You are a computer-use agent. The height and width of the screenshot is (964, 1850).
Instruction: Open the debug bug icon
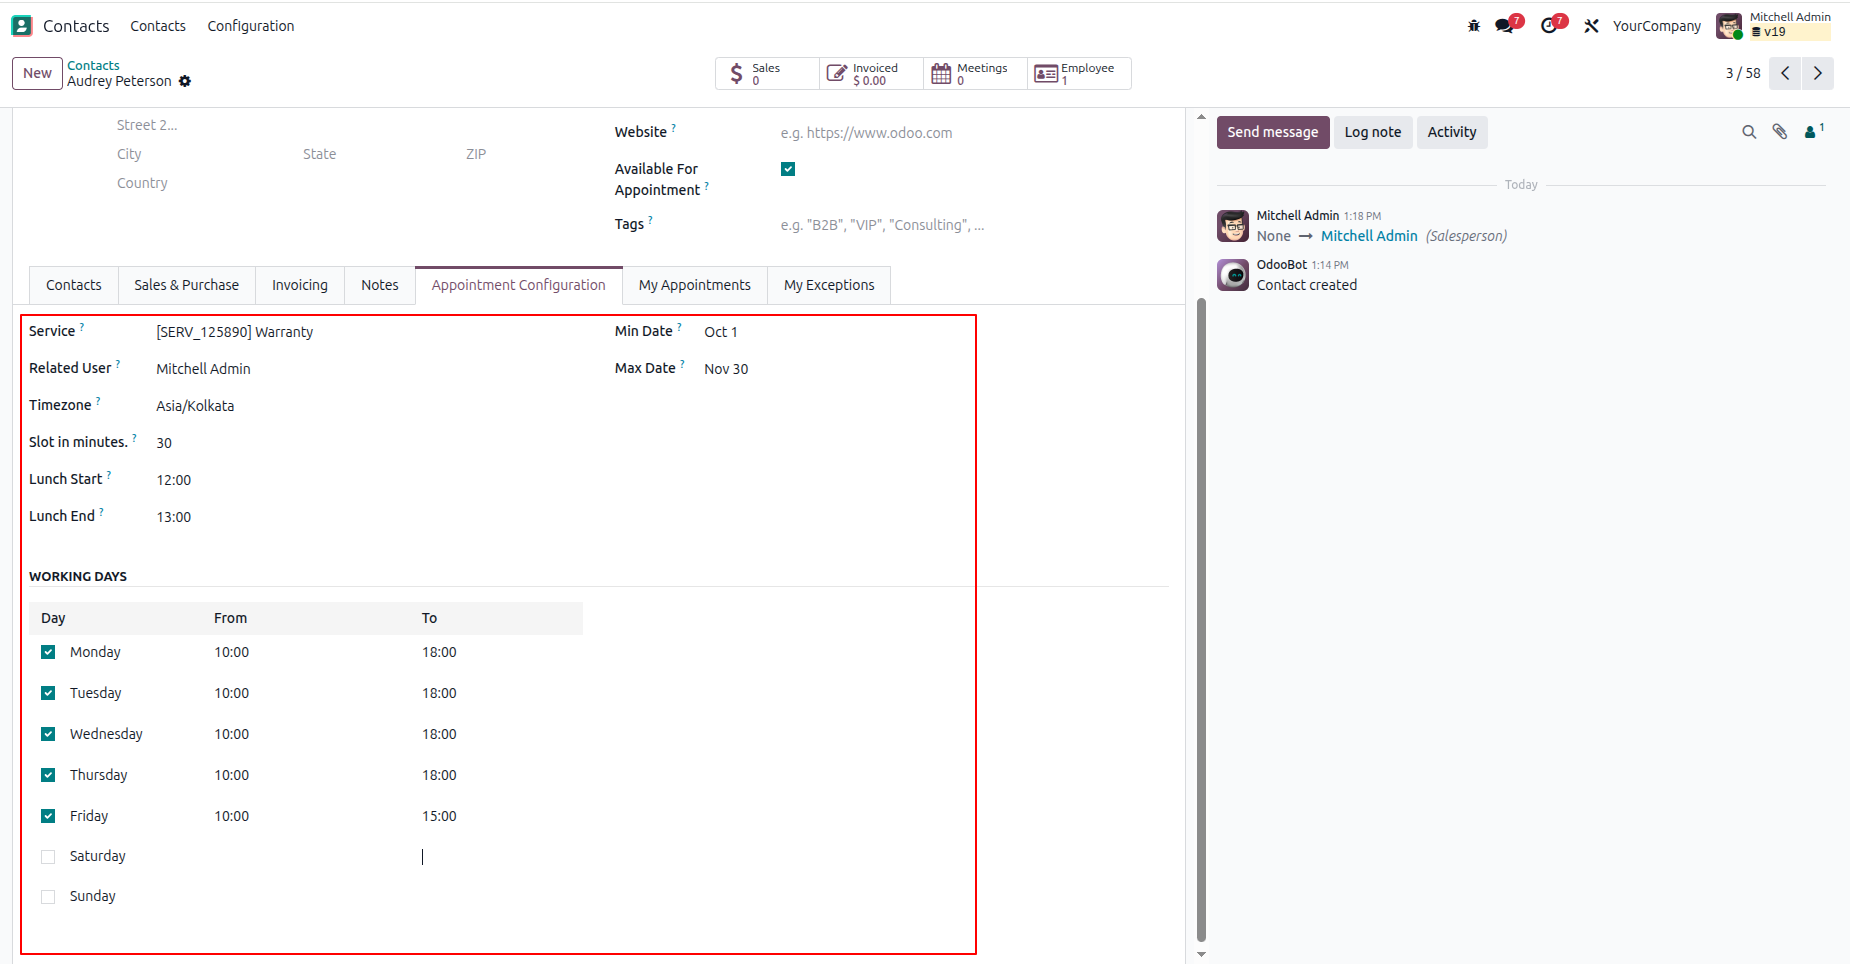tap(1474, 26)
